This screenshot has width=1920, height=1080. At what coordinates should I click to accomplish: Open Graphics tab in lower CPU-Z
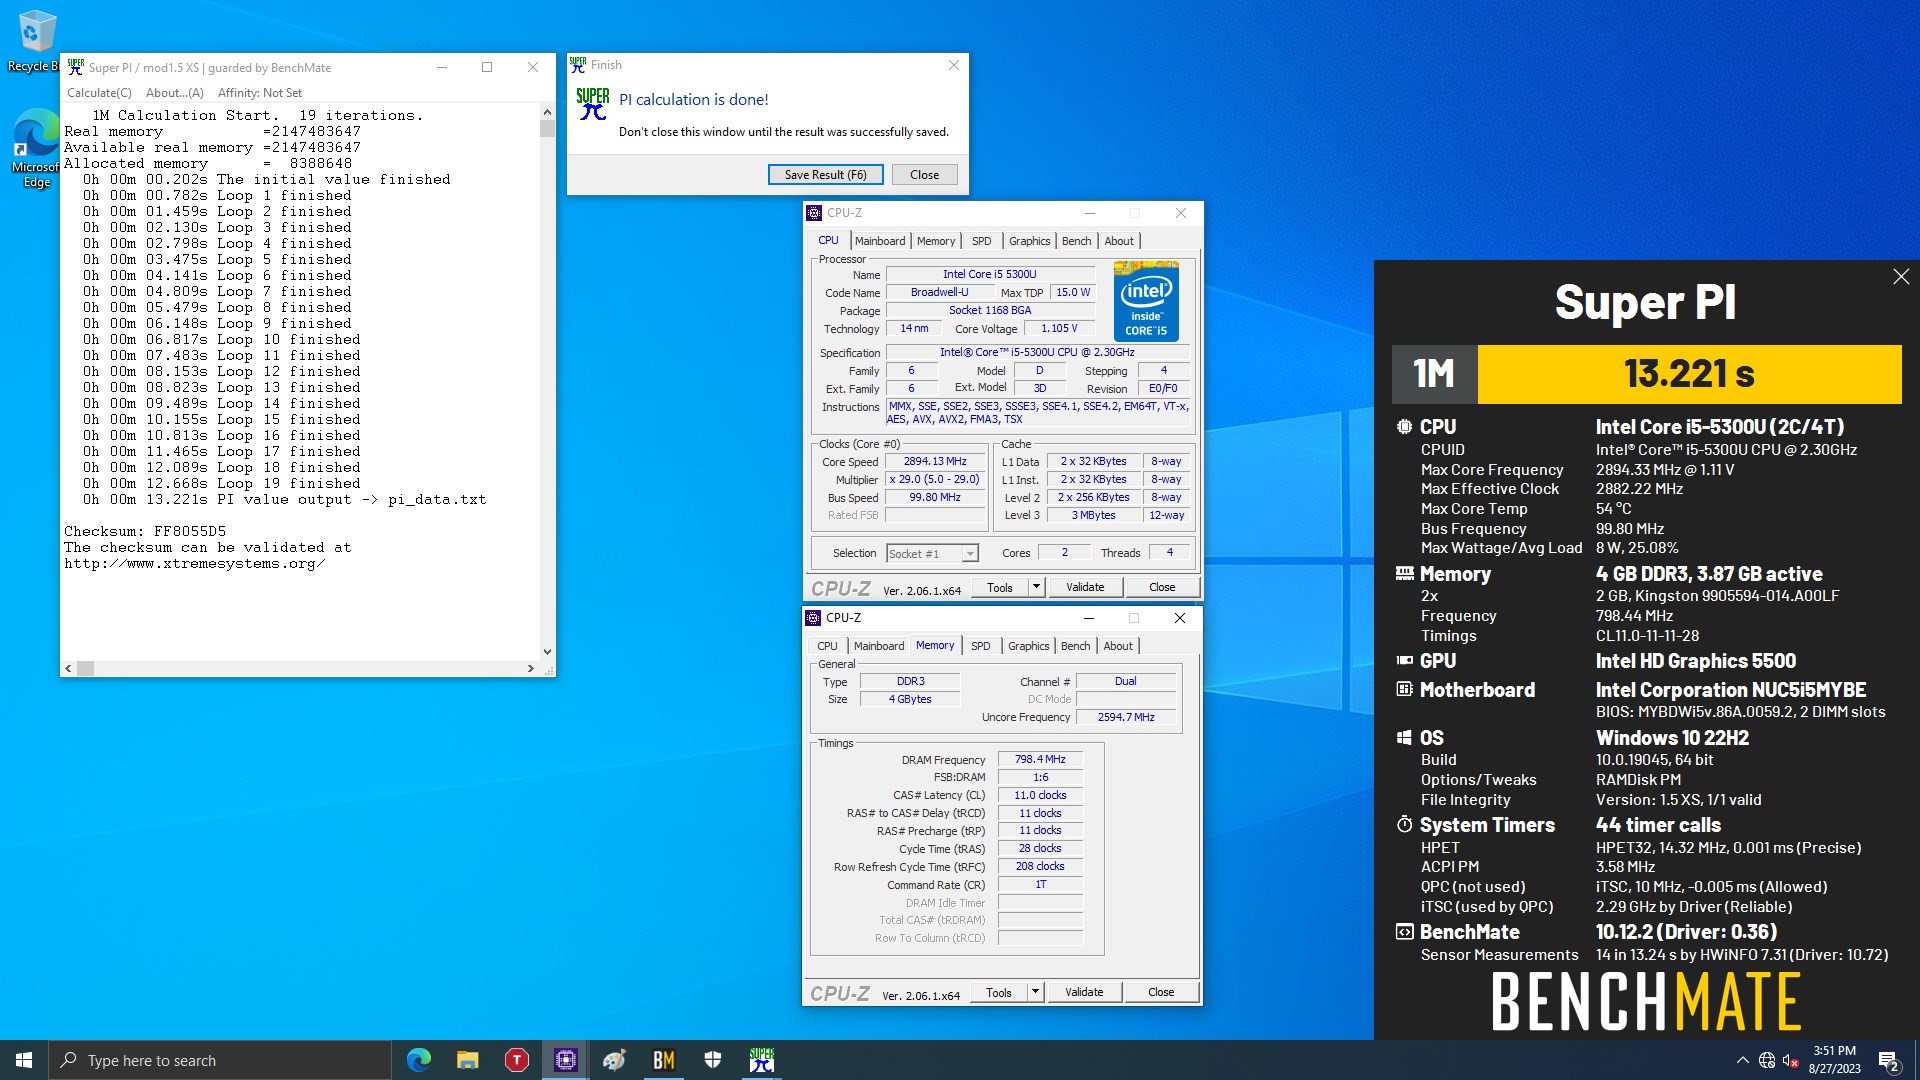[x=1029, y=646]
